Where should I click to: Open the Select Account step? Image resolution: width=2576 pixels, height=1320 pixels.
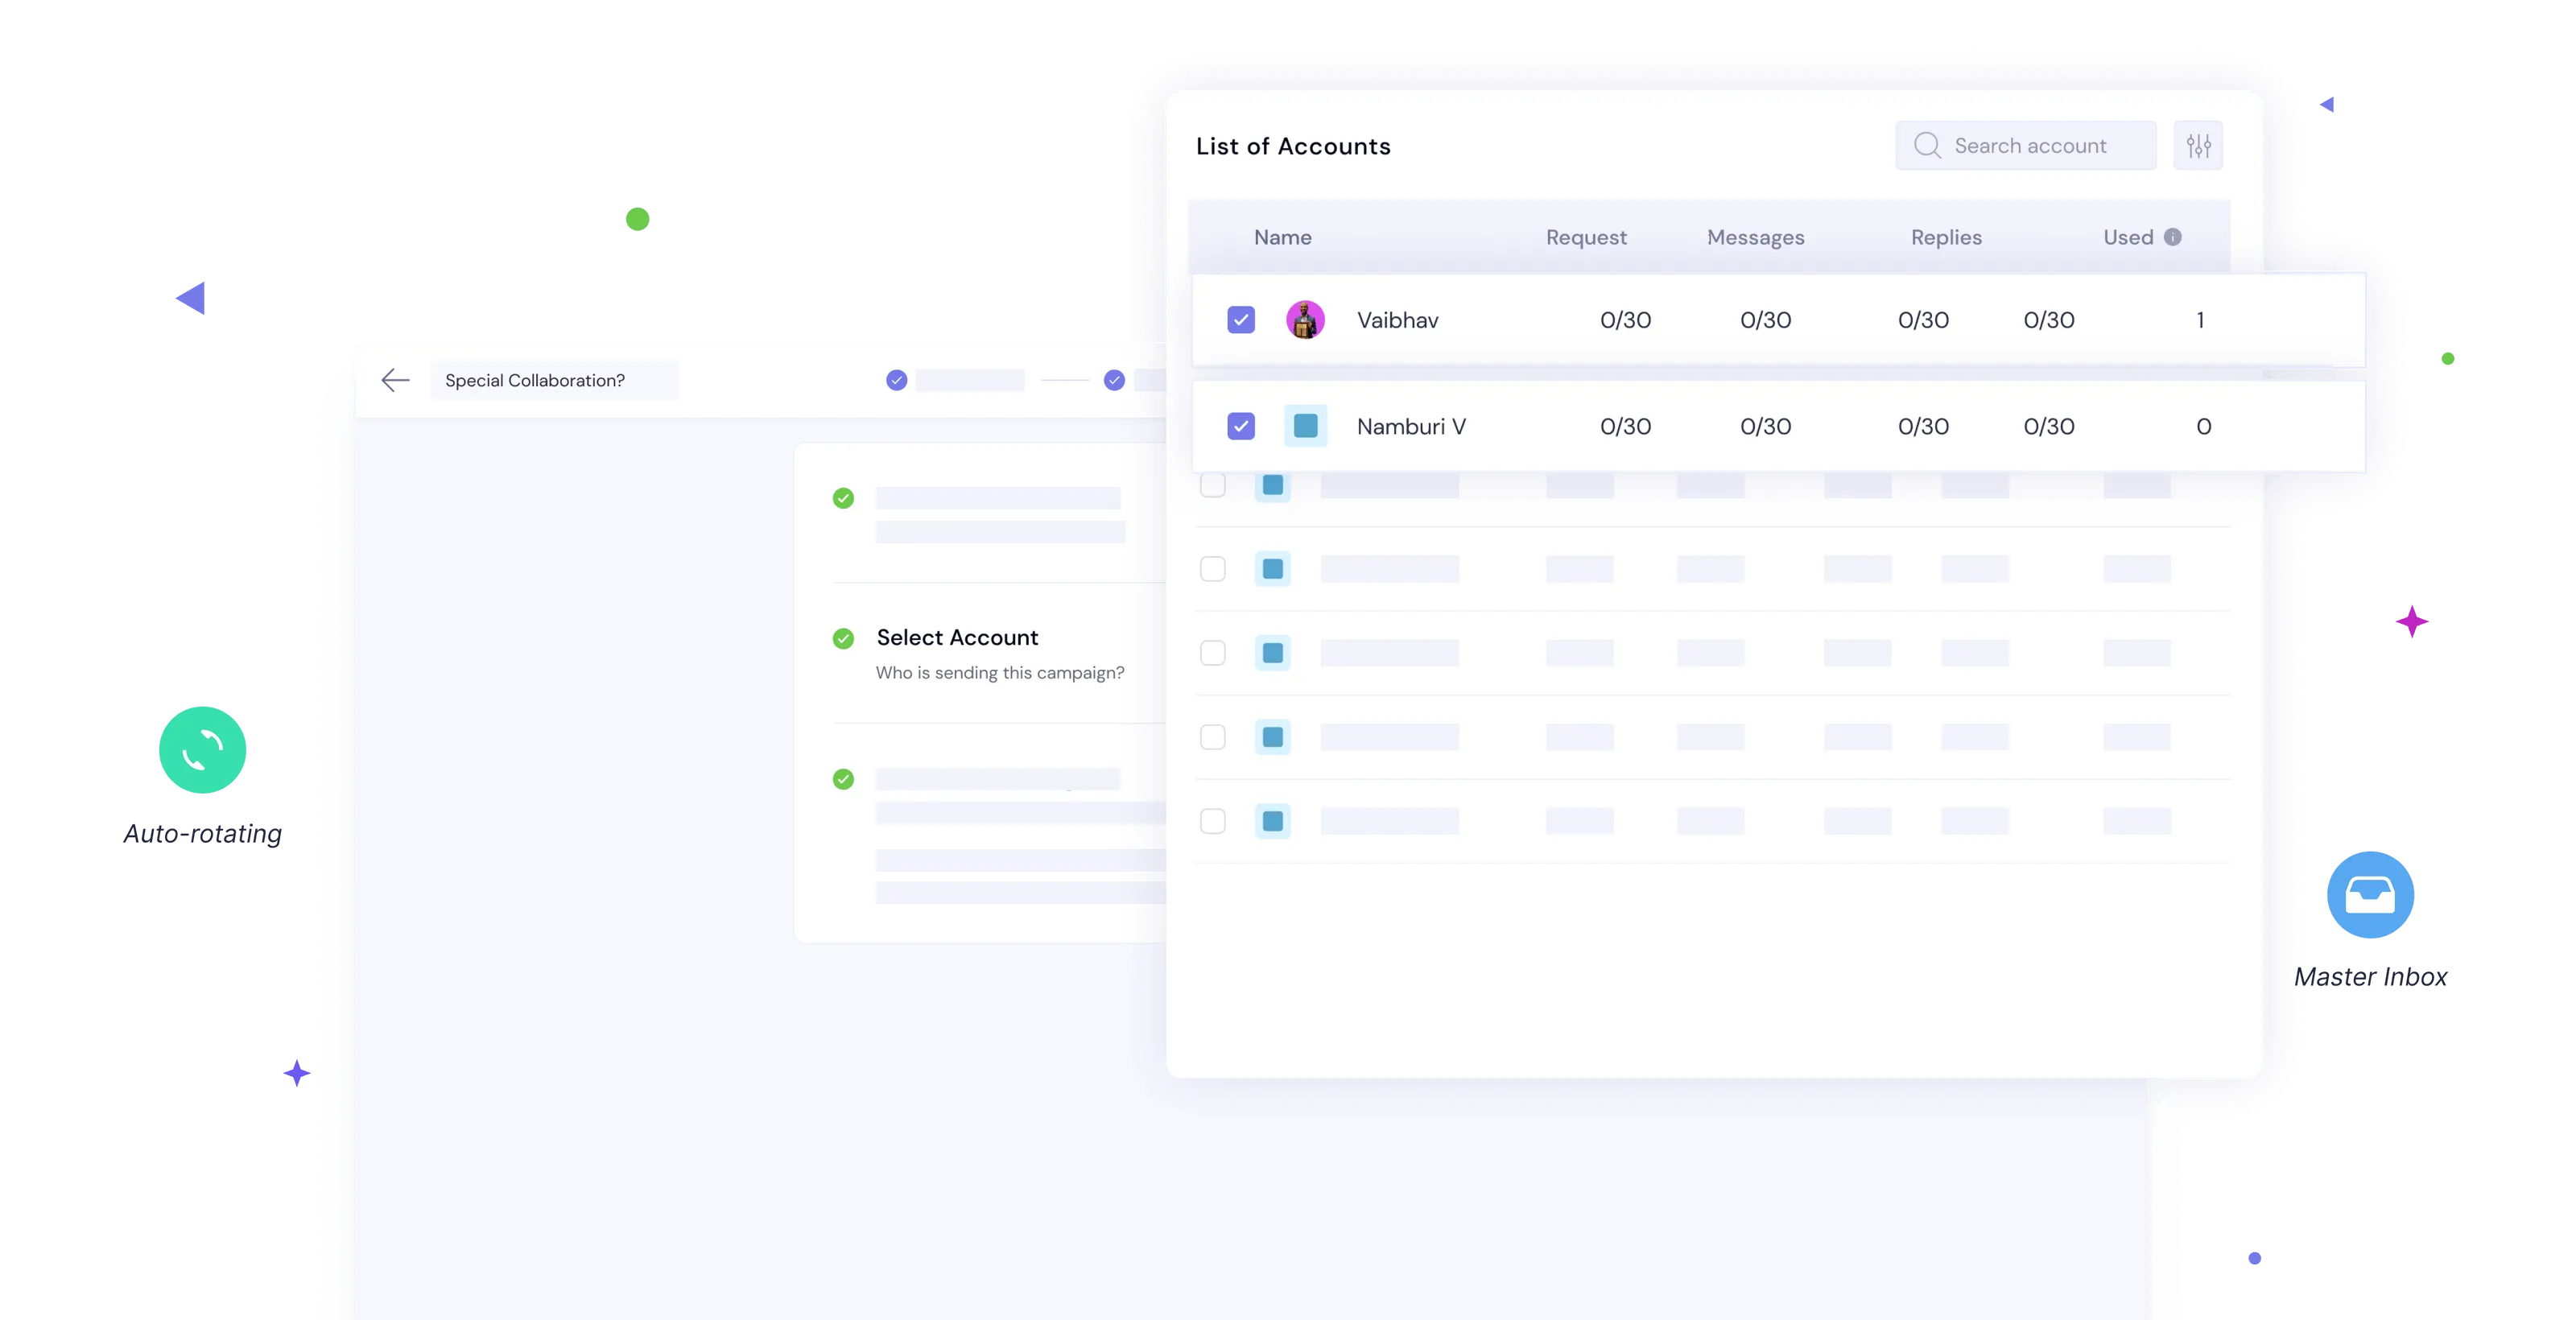click(957, 638)
